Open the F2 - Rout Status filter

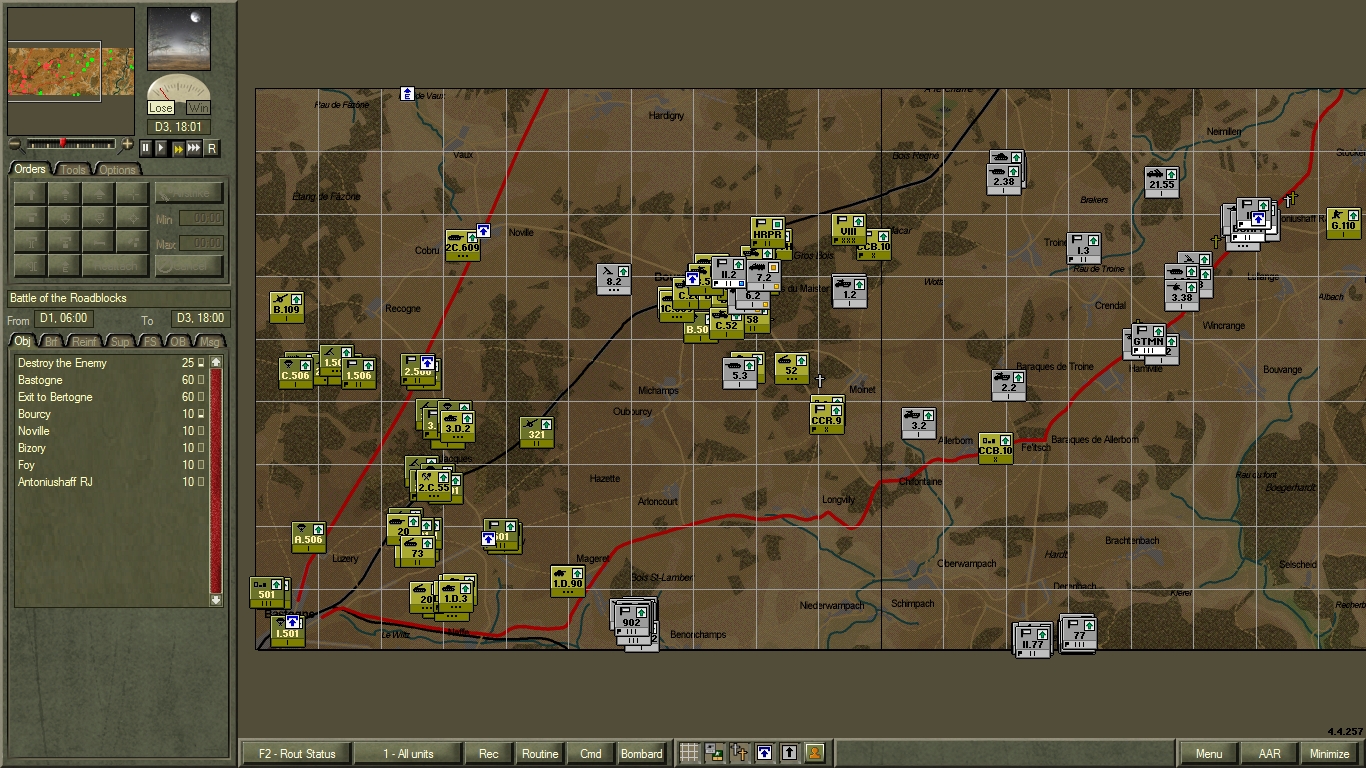(297, 753)
